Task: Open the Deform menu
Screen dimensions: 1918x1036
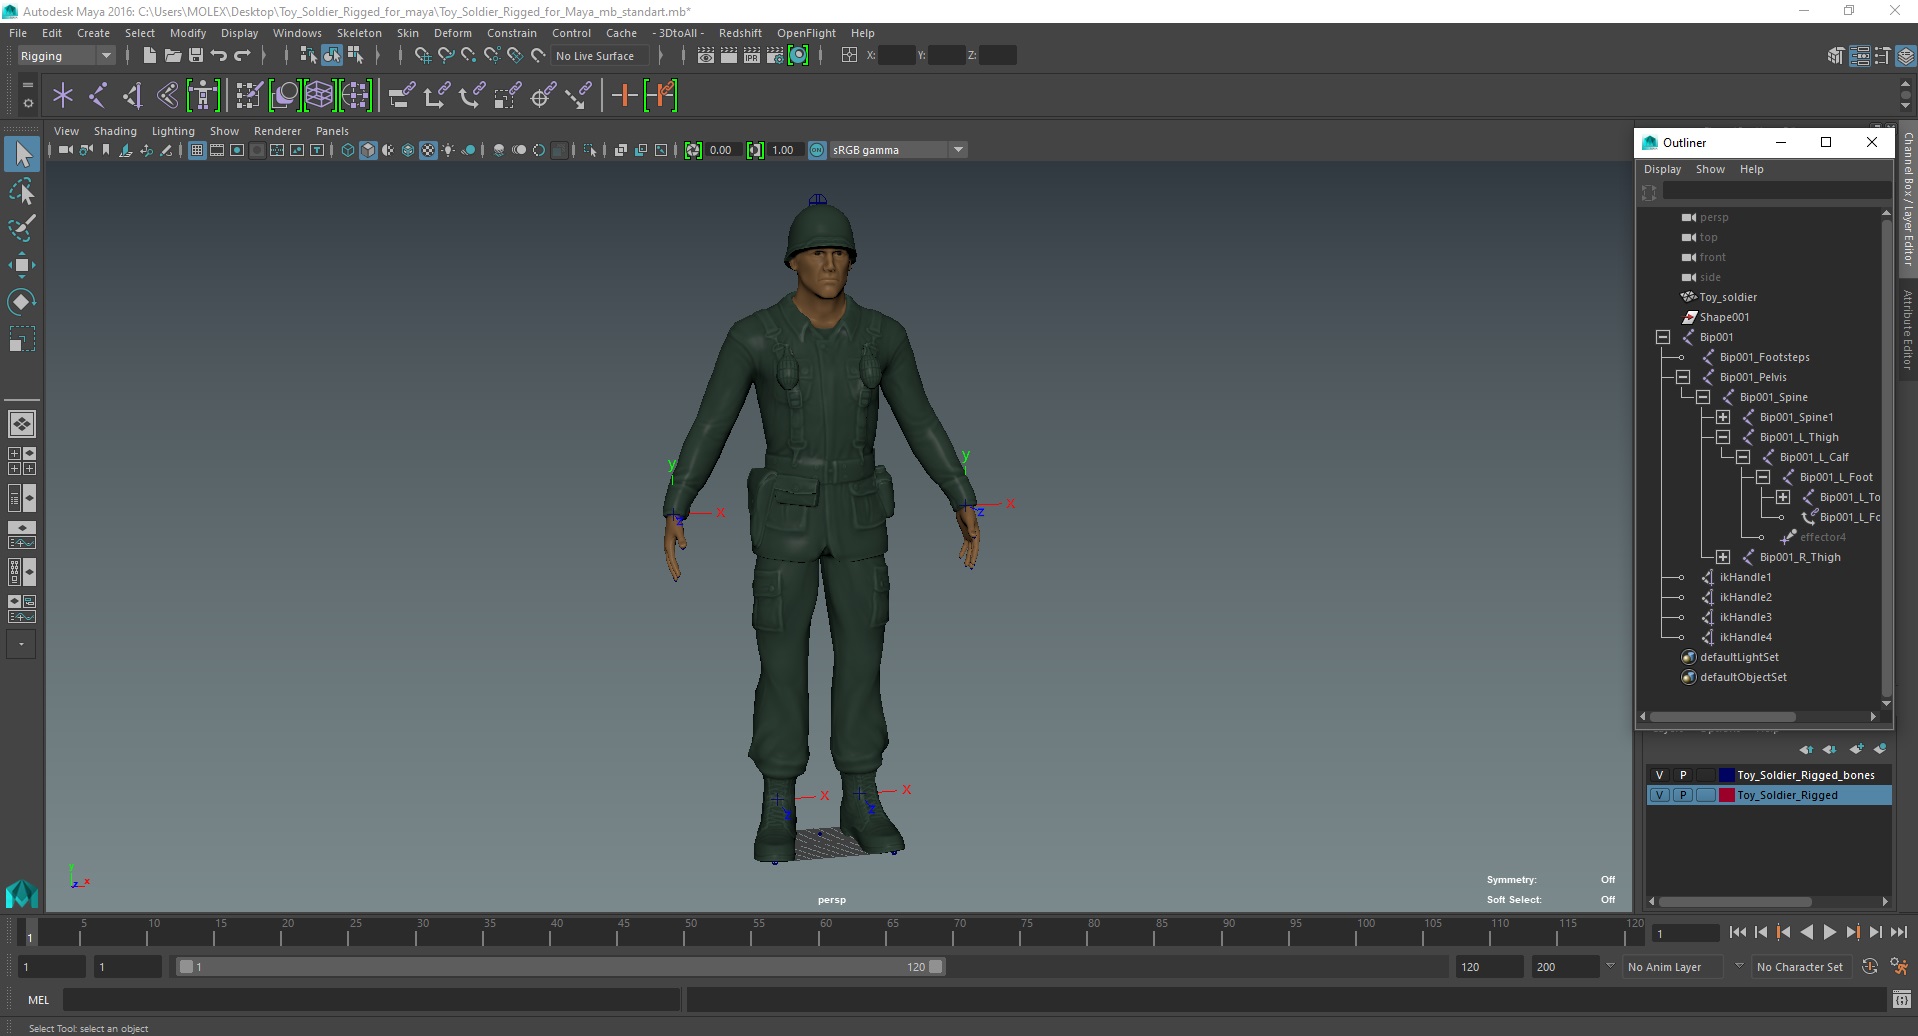Action: tap(452, 33)
